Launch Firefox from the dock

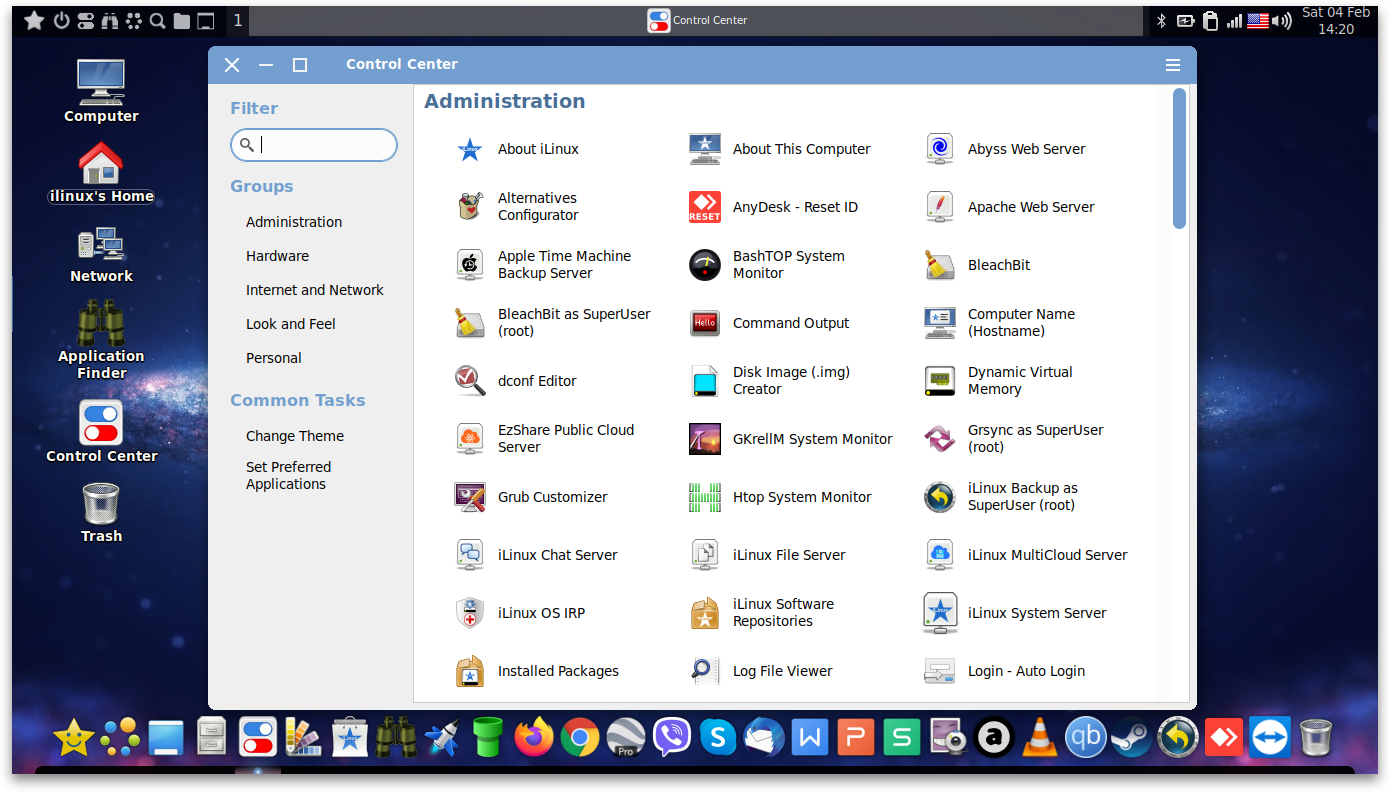(x=533, y=738)
